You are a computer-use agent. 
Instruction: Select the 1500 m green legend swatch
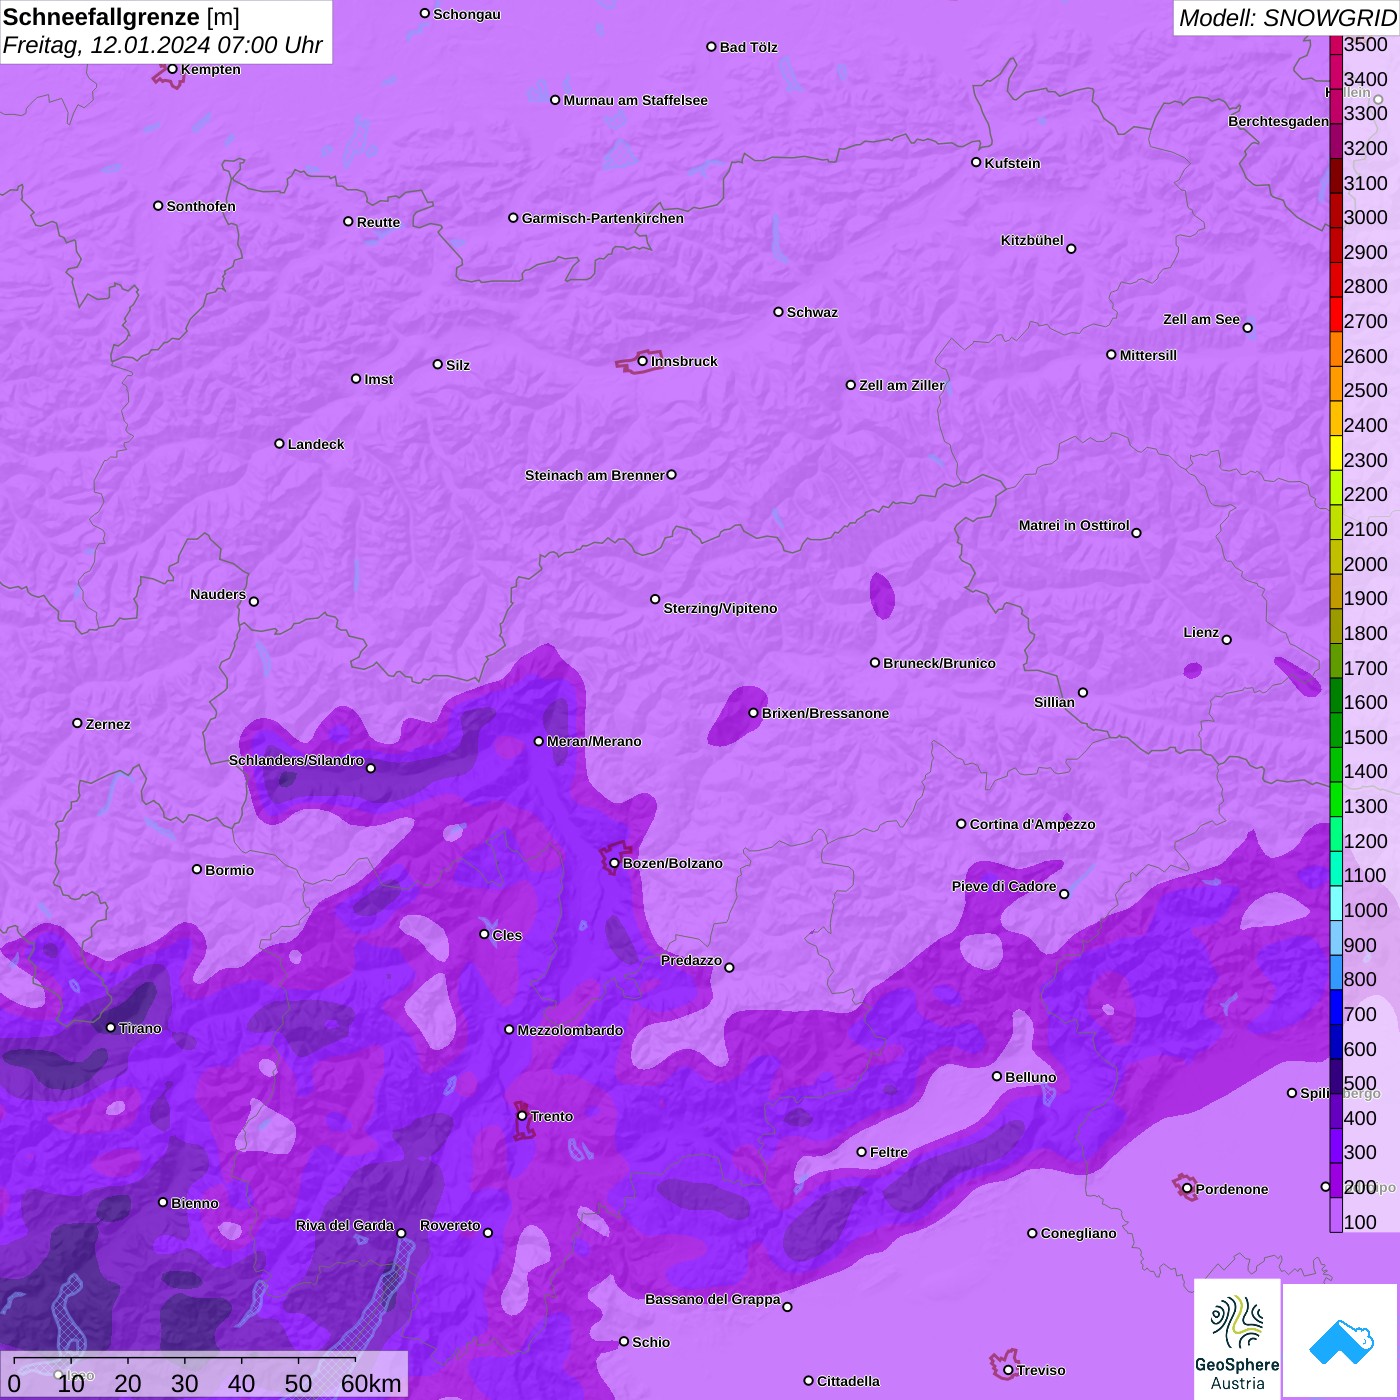coord(1336,730)
